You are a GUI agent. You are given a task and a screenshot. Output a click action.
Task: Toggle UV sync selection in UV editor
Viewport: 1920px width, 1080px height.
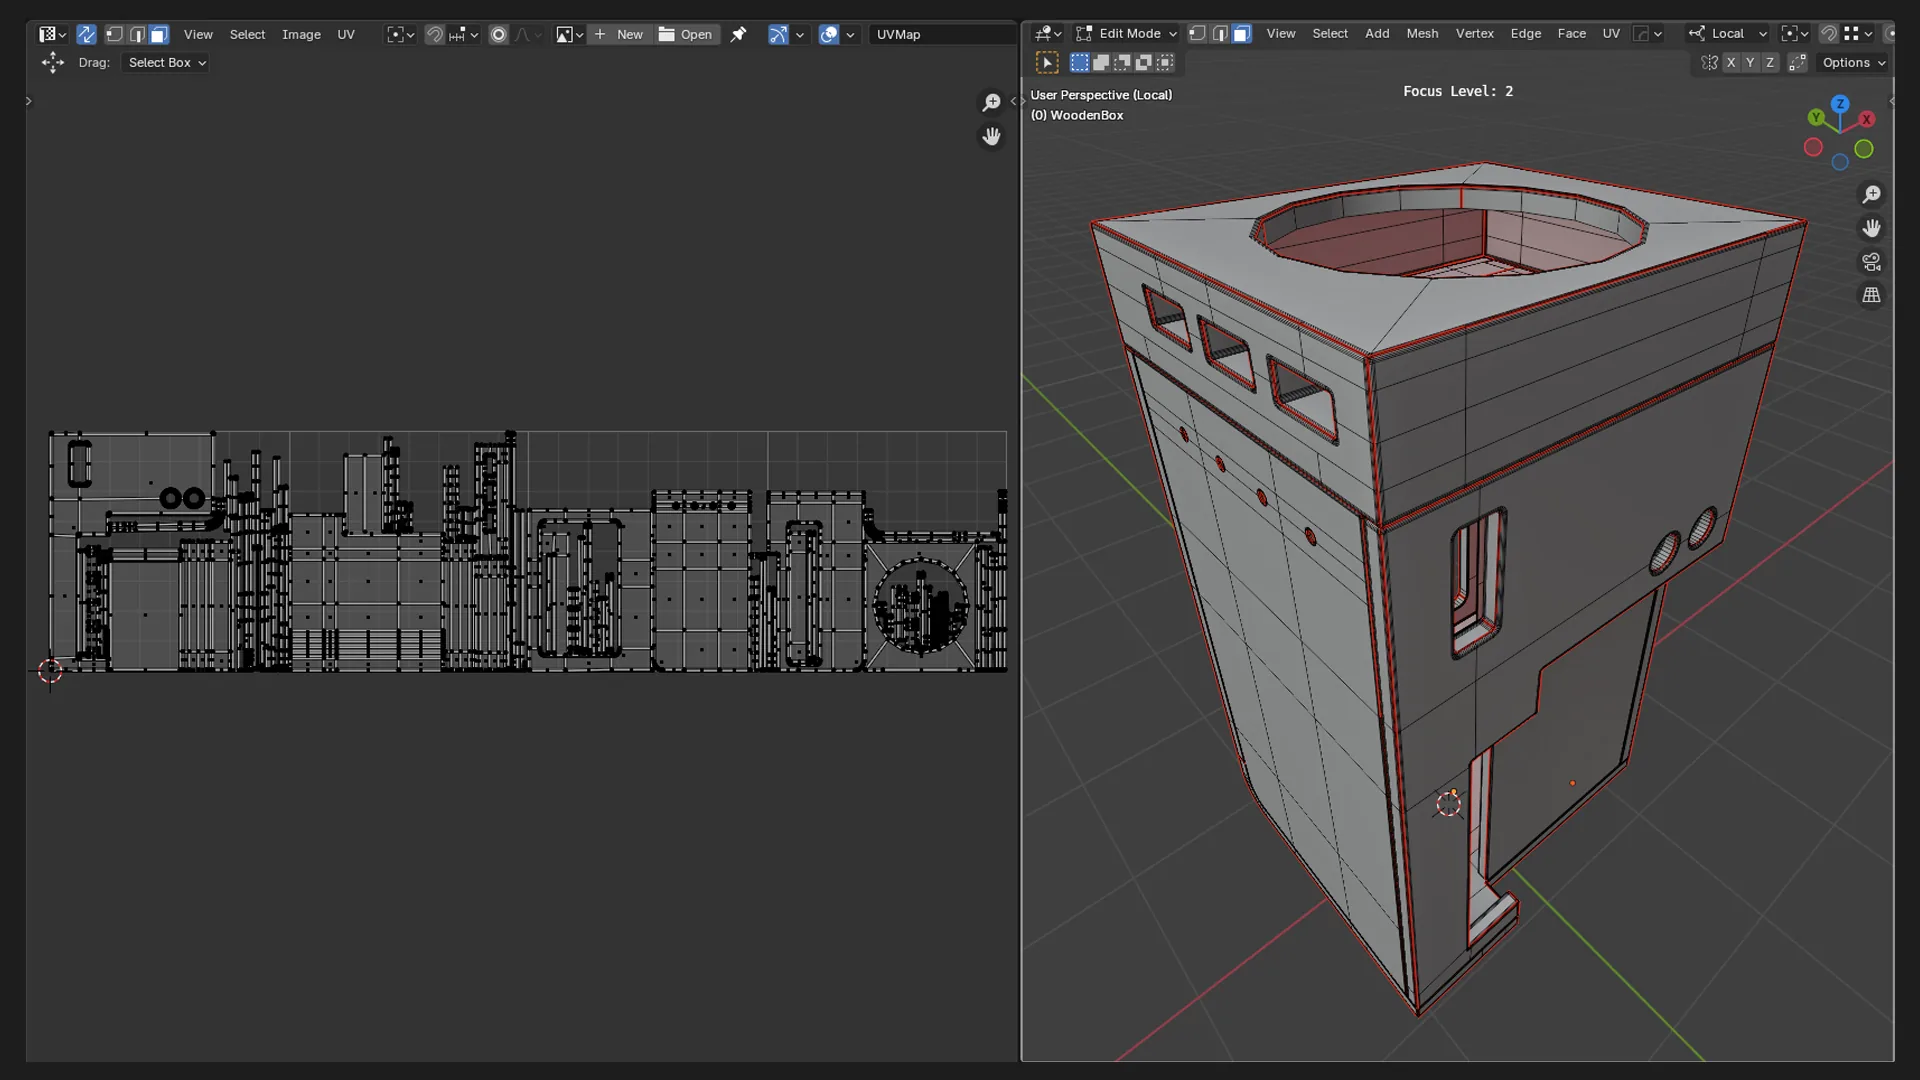[87, 34]
